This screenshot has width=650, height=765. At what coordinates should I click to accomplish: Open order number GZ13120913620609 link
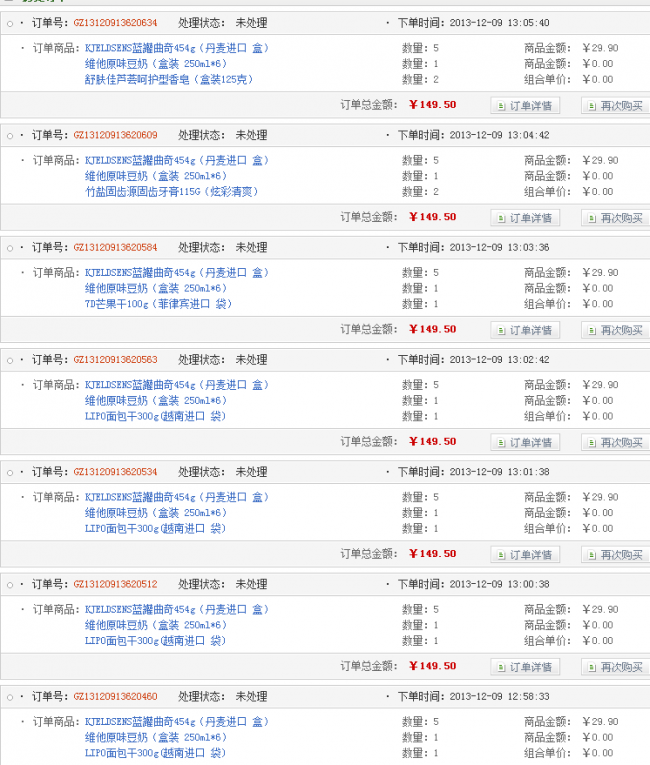pyautogui.click(x=115, y=135)
